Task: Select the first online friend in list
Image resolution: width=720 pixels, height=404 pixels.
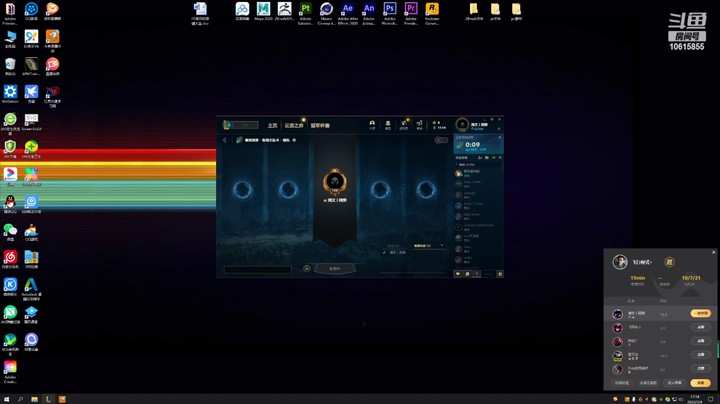Action: coord(478,173)
